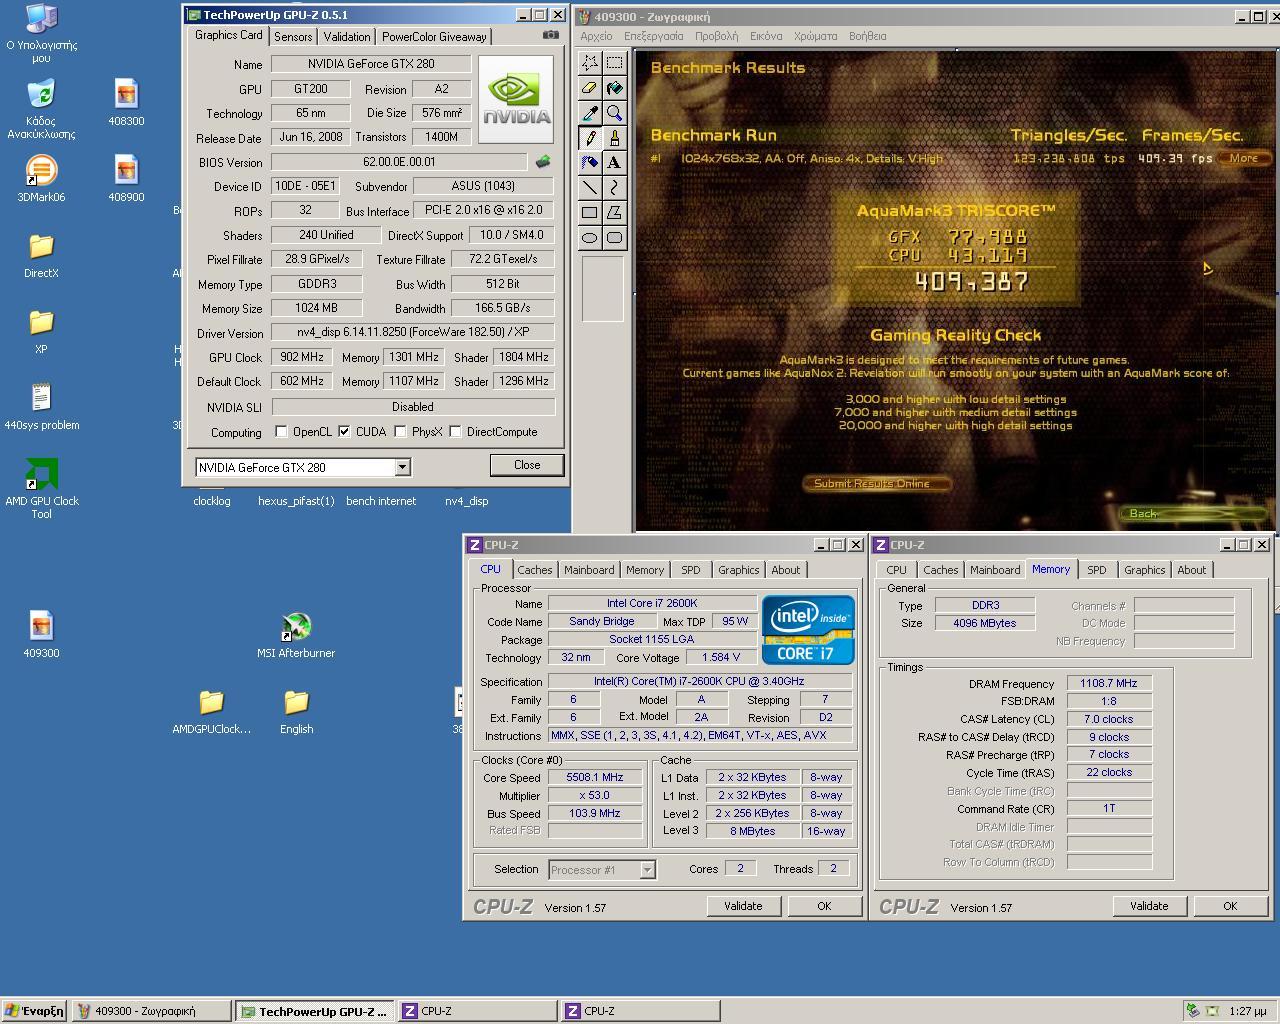Toggle the CUDA checkbox in GPU-Z
The width and height of the screenshot is (1280, 1024).
coord(344,432)
